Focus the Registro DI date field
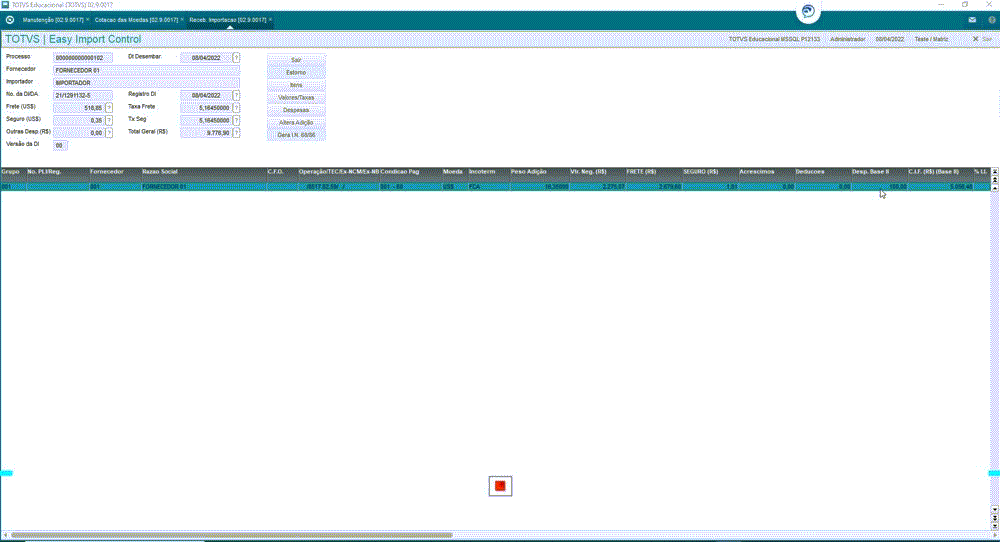The image size is (1000, 542). [x=205, y=95]
